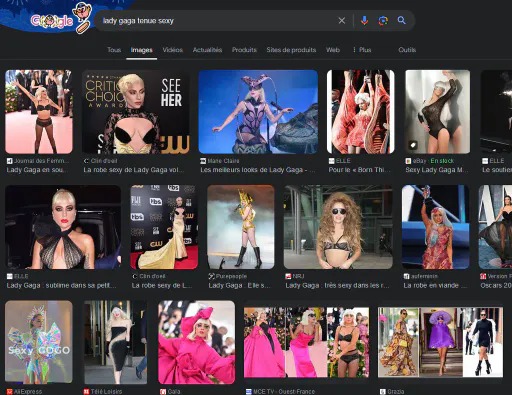512x395 pixels.
Task: Click the Purepeople source label
Action: [x=228, y=276]
